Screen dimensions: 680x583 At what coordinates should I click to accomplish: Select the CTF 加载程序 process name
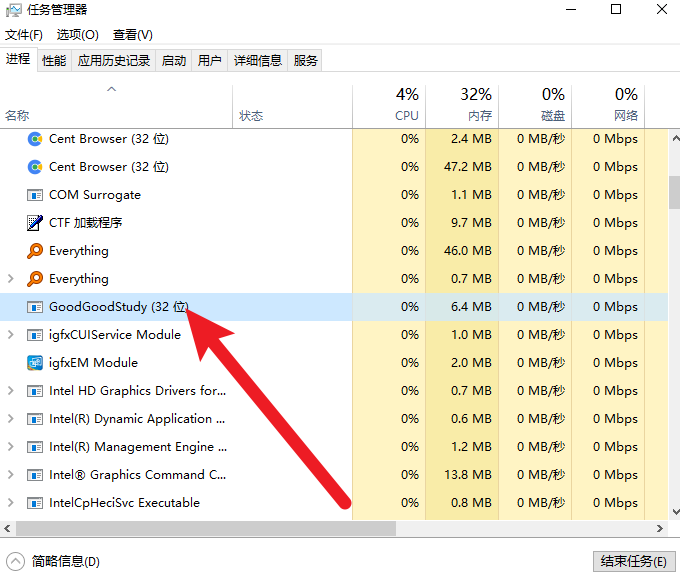coord(85,223)
